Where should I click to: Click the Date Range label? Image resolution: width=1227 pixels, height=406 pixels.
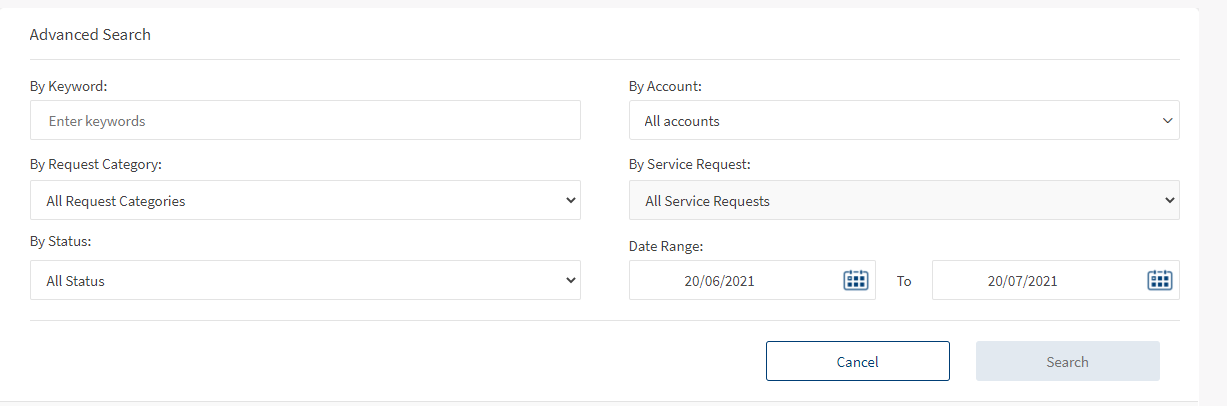click(664, 245)
